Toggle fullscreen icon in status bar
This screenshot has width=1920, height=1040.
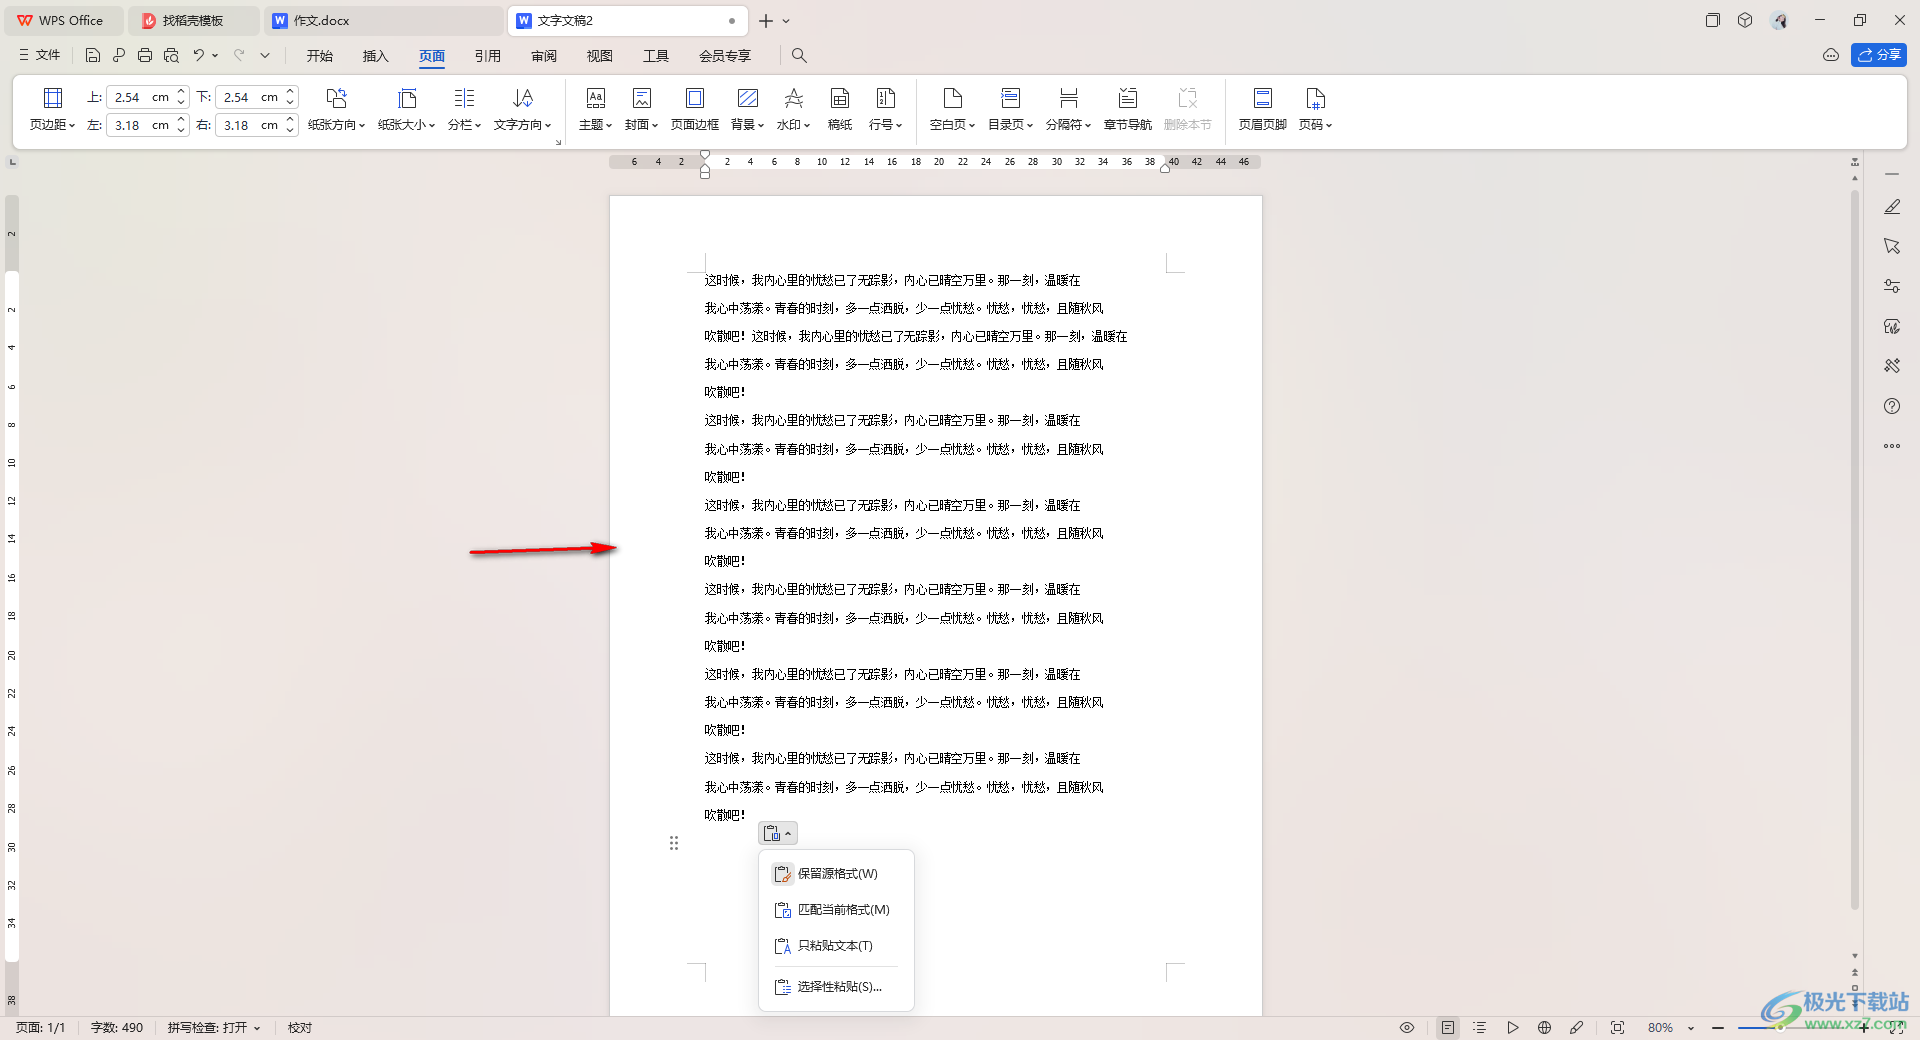tap(1897, 1028)
